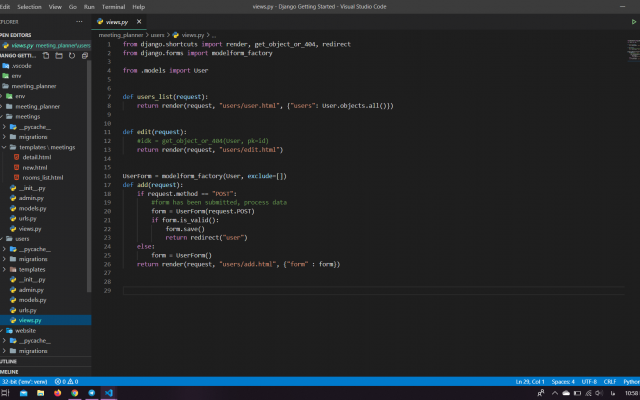
Task: Change indentation via Spaces: 4
Action: [563, 382]
